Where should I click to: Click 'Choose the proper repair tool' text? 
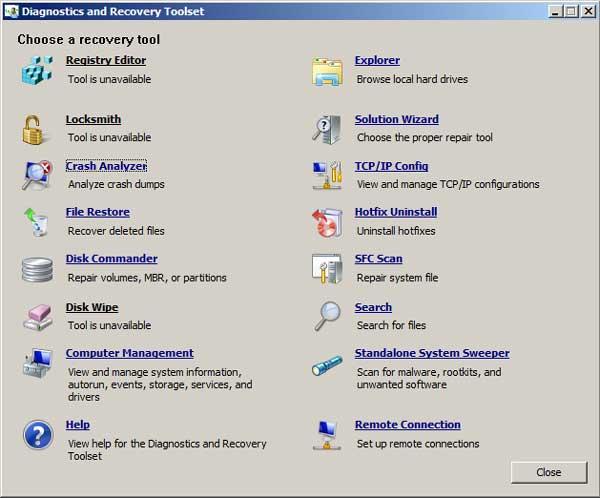[x=425, y=137]
